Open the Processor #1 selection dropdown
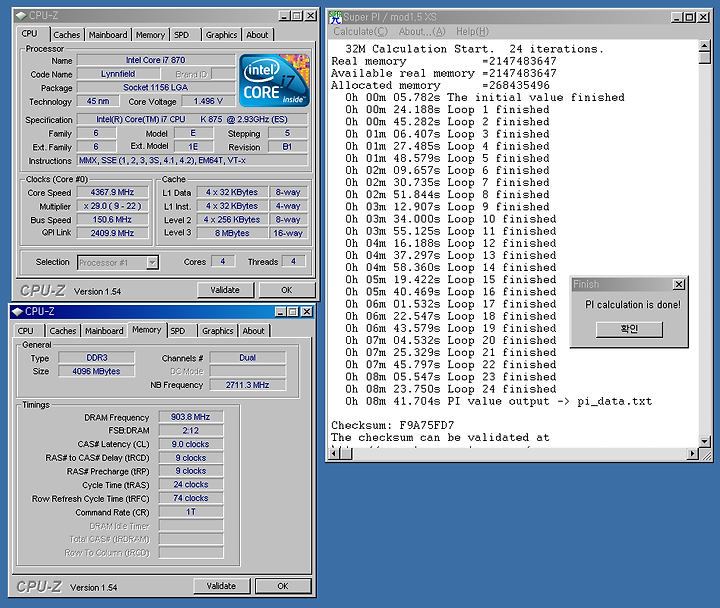Image resolution: width=720 pixels, height=608 pixels. point(152,262)
